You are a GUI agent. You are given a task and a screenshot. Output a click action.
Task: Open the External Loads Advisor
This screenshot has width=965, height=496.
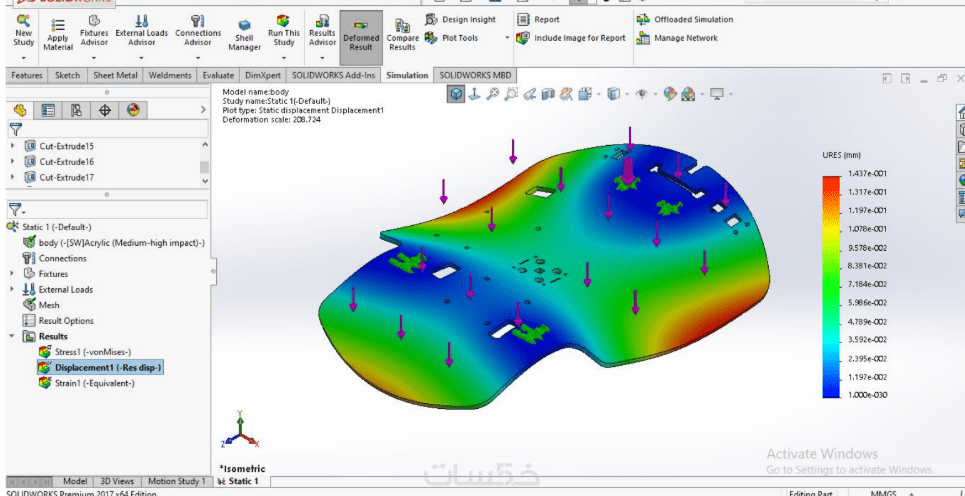coord(142,30)
